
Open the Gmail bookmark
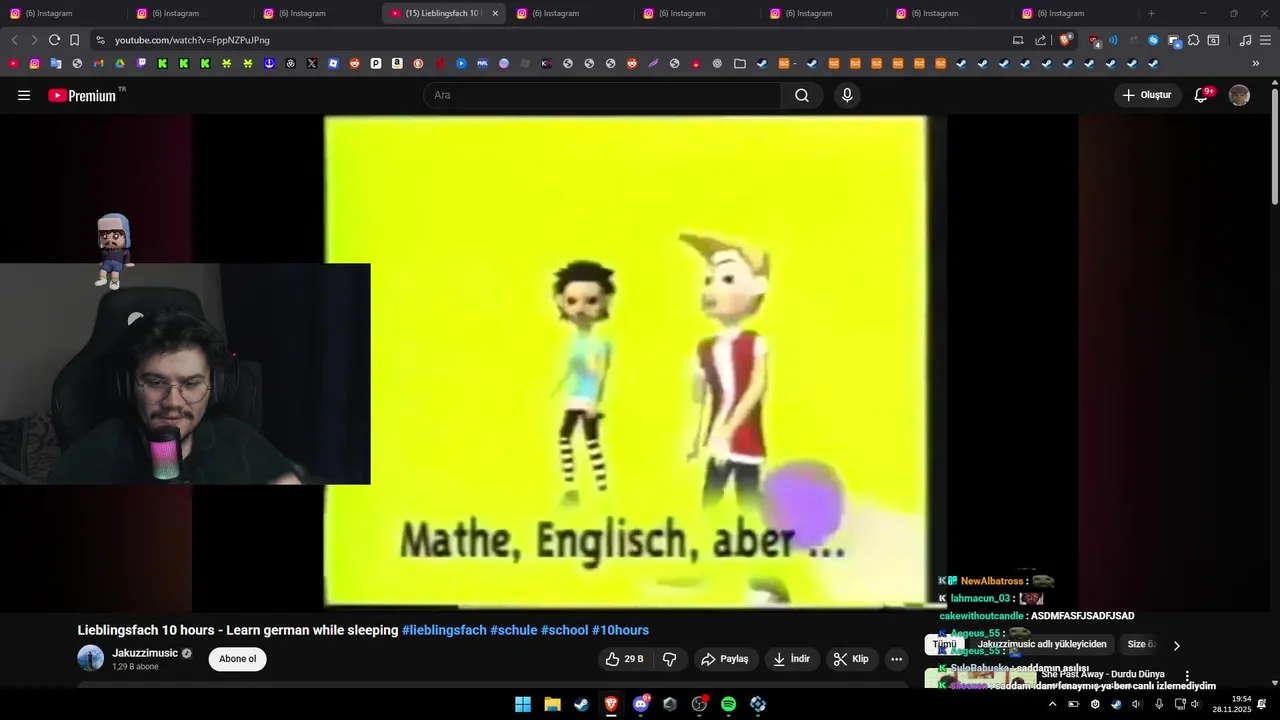click(x=98, y=63)
